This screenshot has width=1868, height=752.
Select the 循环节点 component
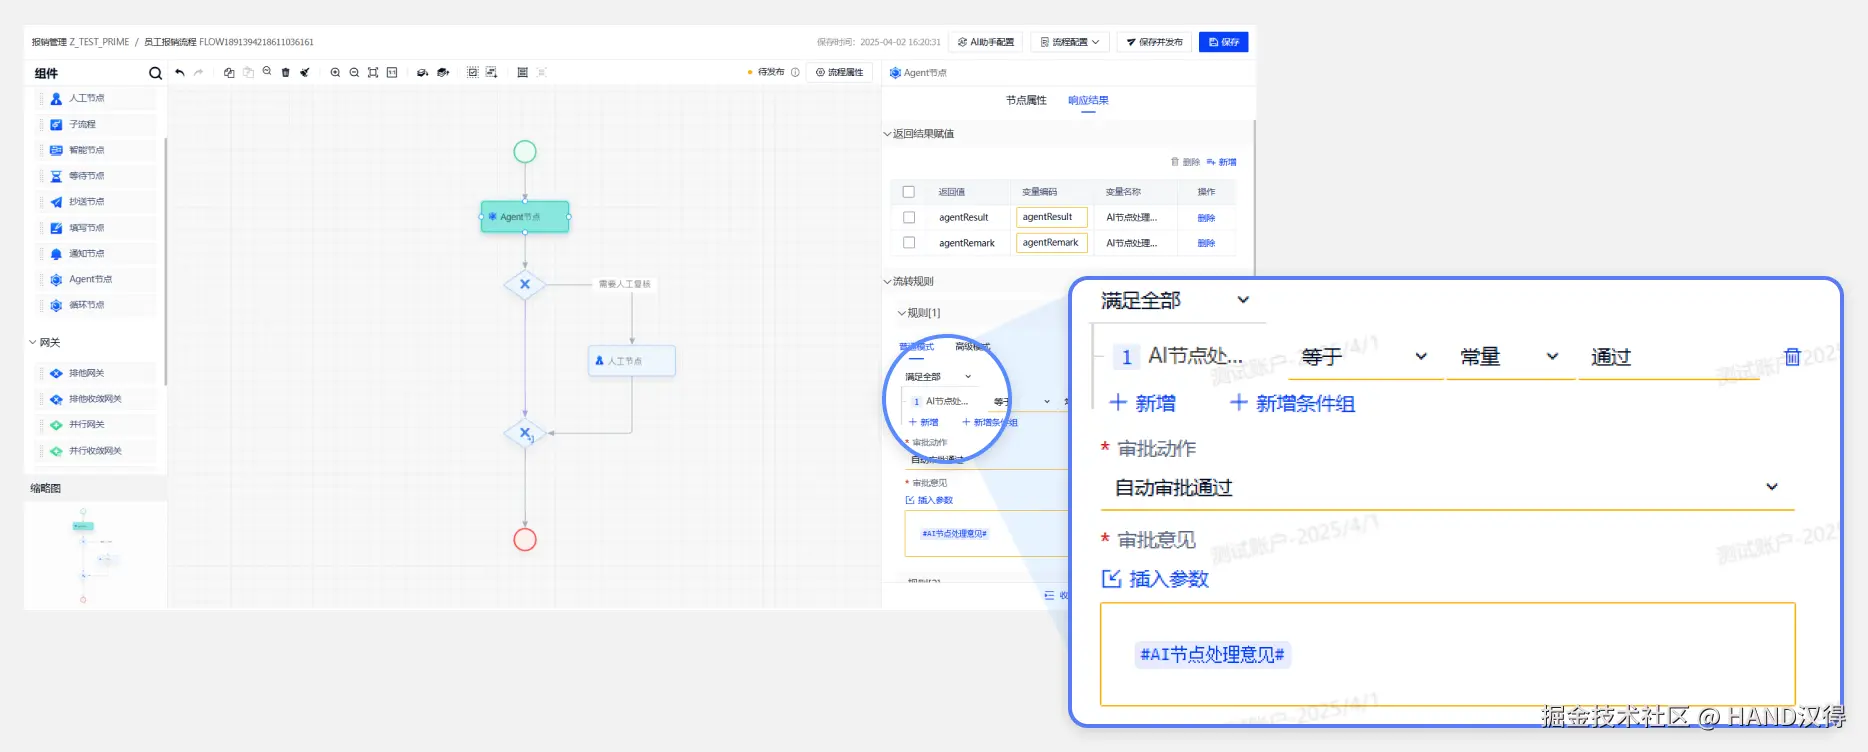point(97,305)
